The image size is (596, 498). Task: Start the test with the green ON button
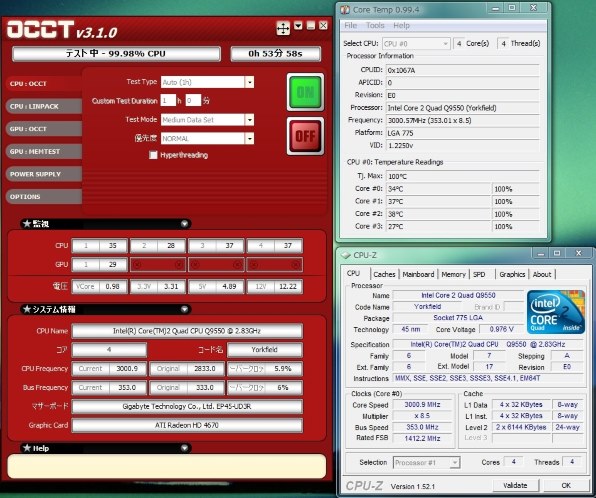tap(305, 92)
